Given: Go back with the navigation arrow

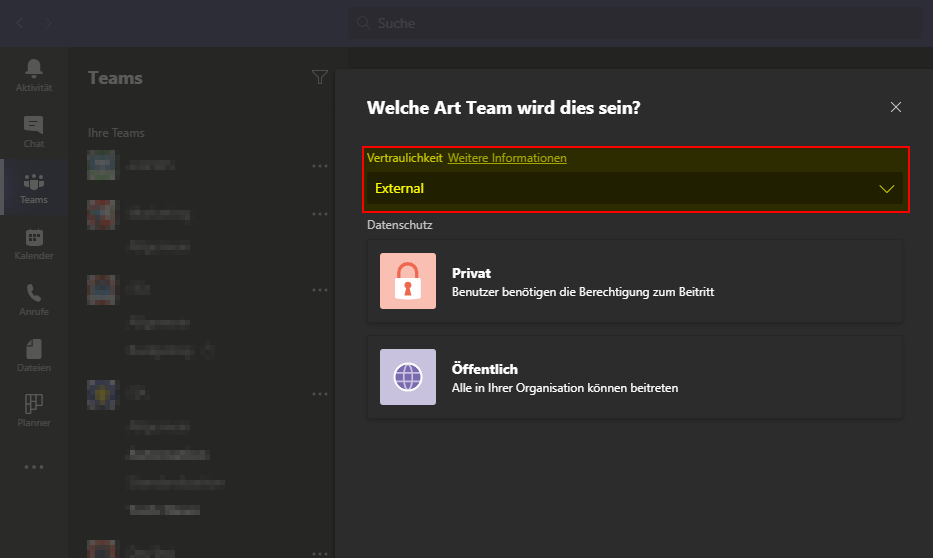Looking at the screenshot, I should pos(20,22).
